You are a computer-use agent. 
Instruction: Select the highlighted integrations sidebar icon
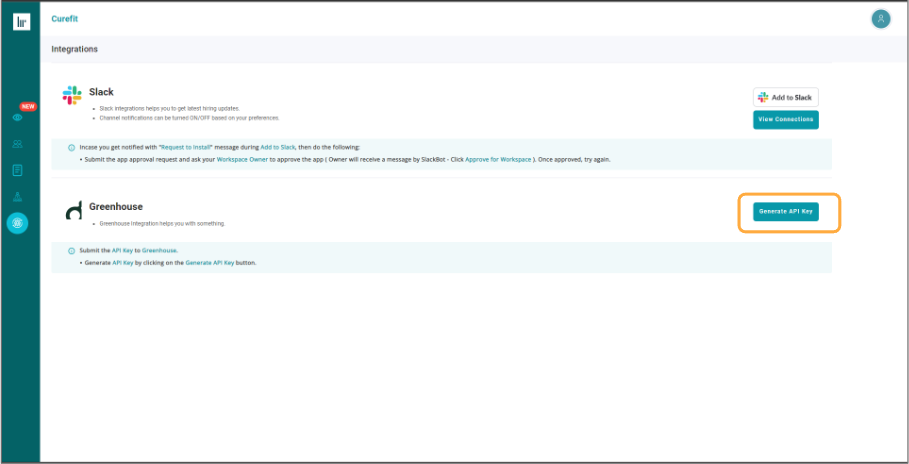tap(17, 223)
